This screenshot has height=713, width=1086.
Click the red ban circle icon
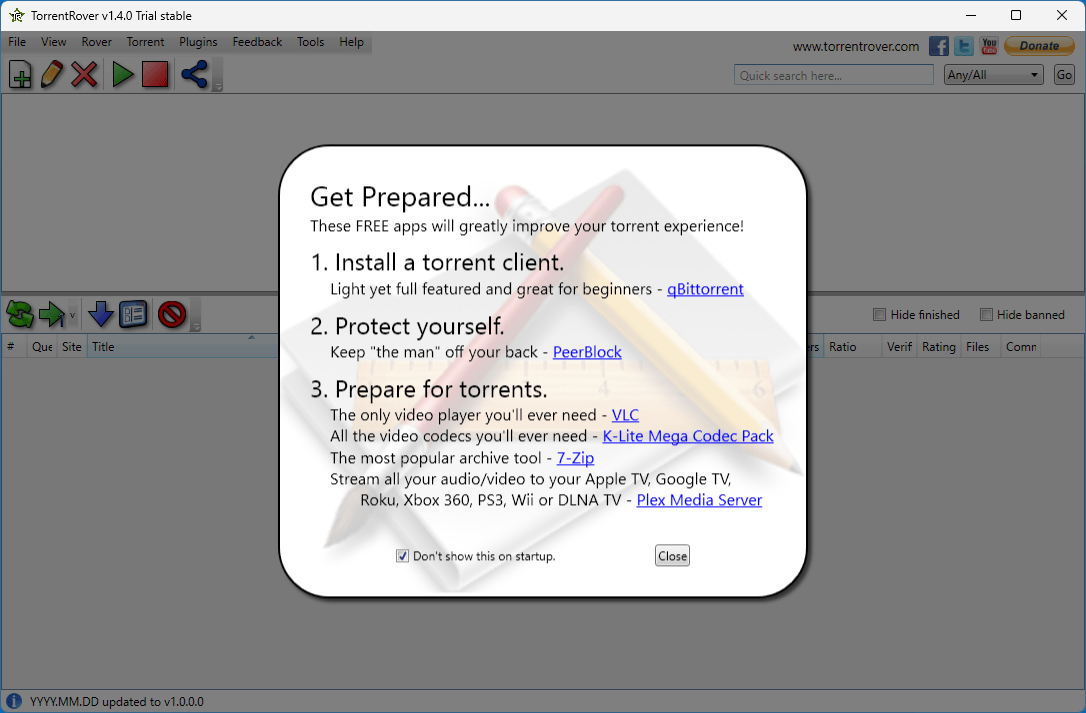[172, 314]
